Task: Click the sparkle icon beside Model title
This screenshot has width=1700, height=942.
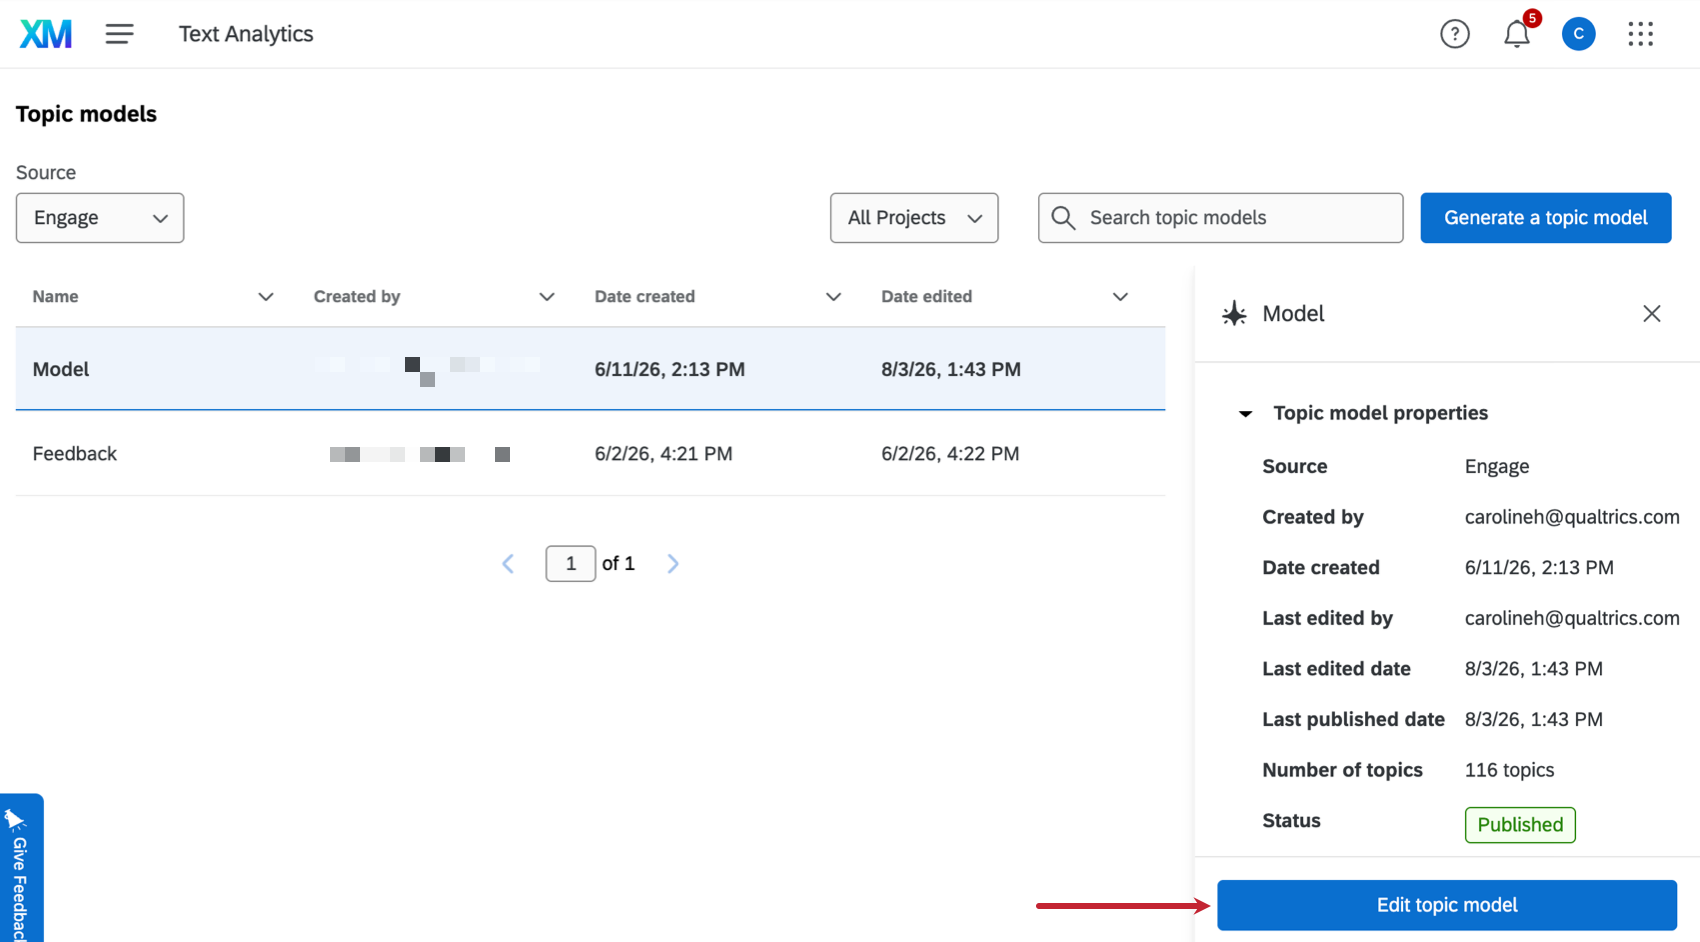Action: pos(1235,314)
